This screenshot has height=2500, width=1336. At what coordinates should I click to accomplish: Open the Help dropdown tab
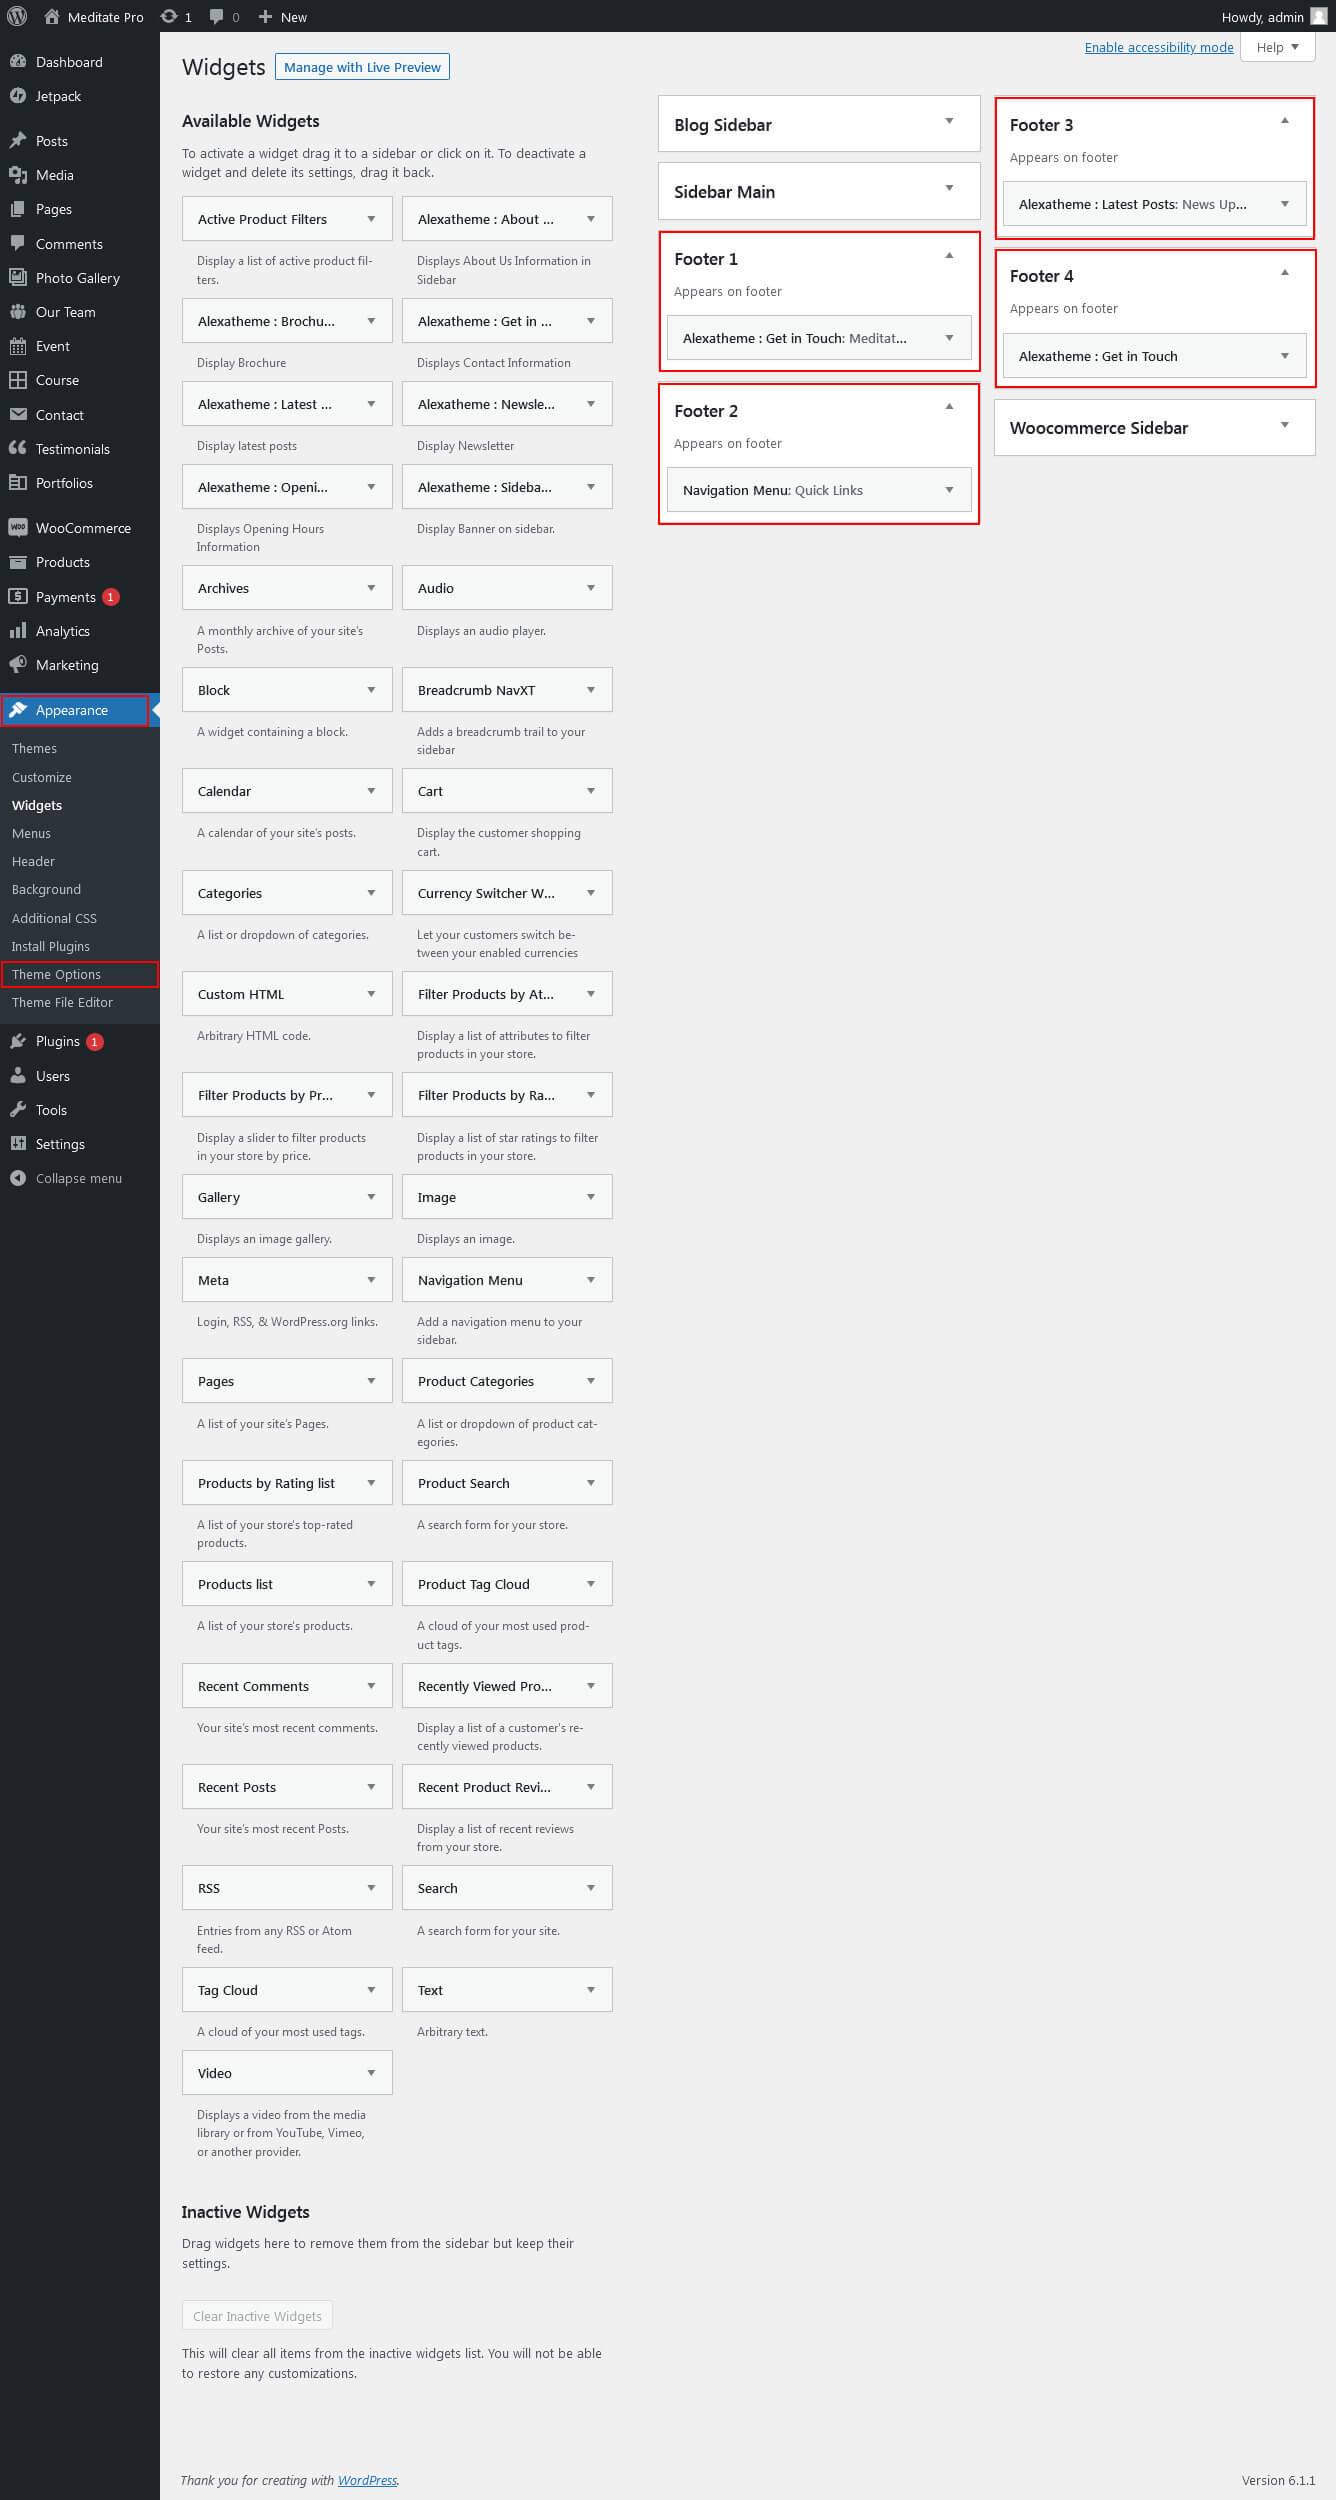tap(1278, 47)
